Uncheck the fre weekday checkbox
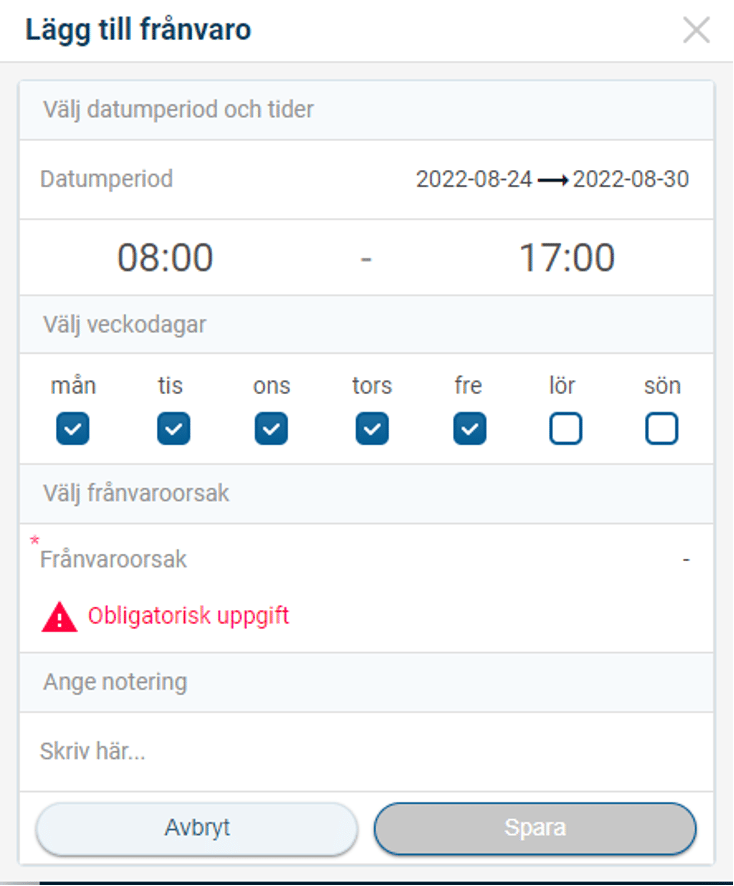 tap(469, 429)
